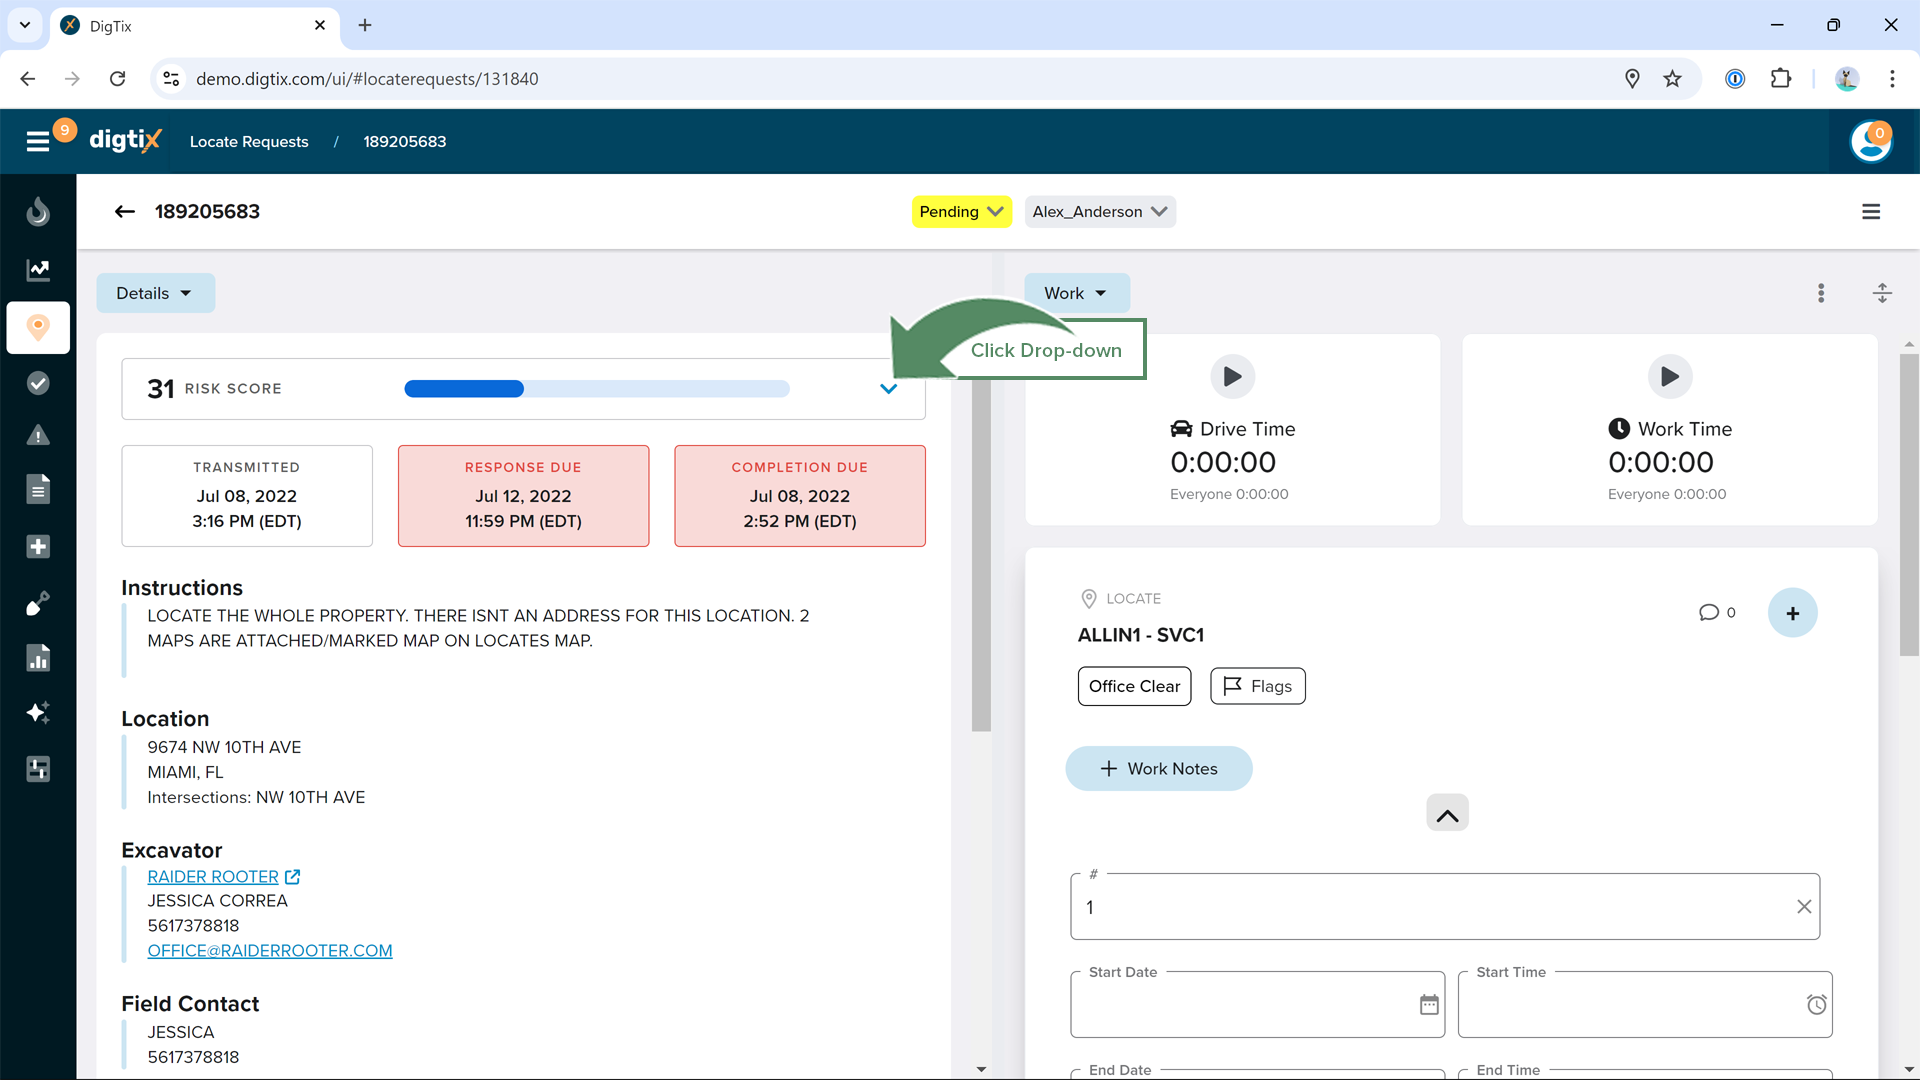Open the RAIDER ROOTER excavator link
Viewport: 1920px width, 1080px height.
213,876
